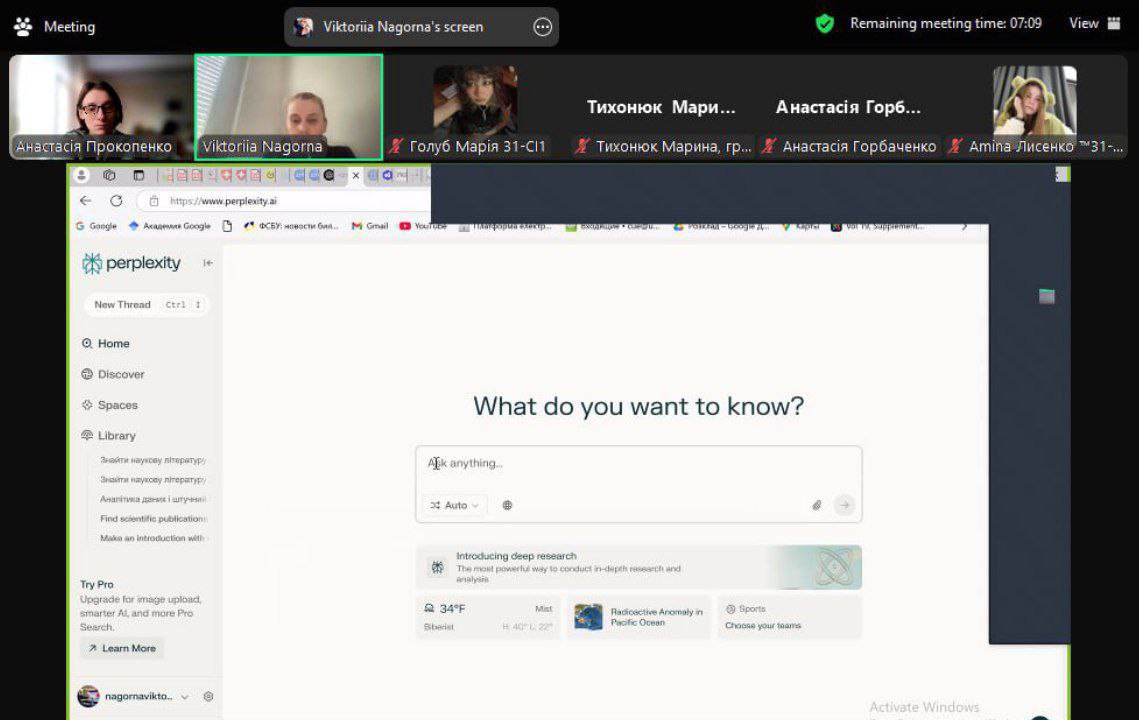Click the Ask anything input field
Viewport: 1139px width, 720px height.
(x=638, y=465)
